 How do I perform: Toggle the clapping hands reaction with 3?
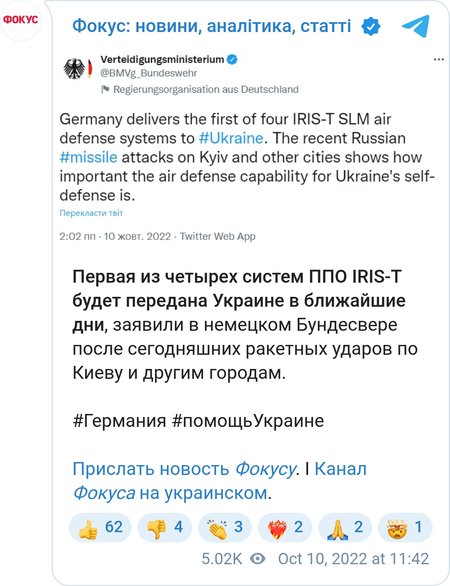coord(224,527)
